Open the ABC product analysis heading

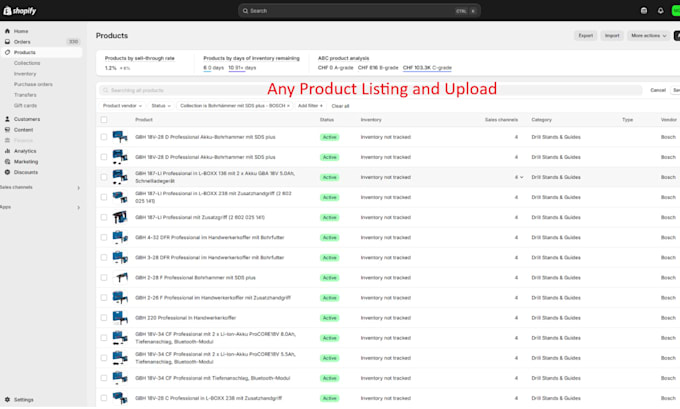pos(343,58)
